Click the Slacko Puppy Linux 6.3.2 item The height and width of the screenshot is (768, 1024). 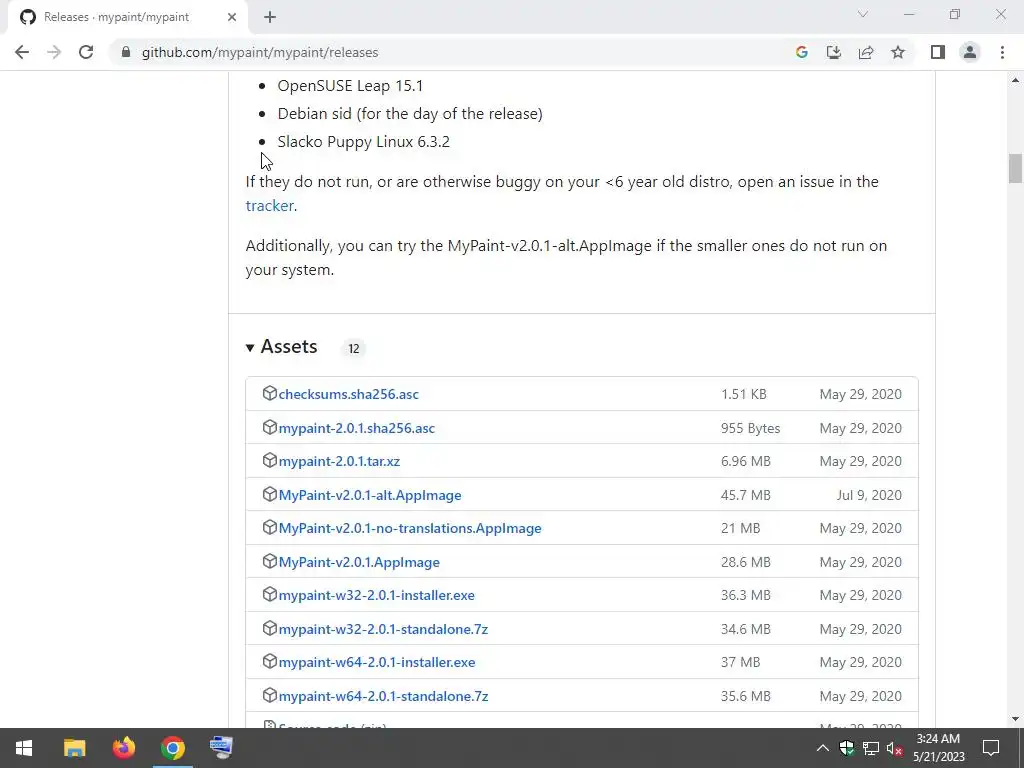364,142
